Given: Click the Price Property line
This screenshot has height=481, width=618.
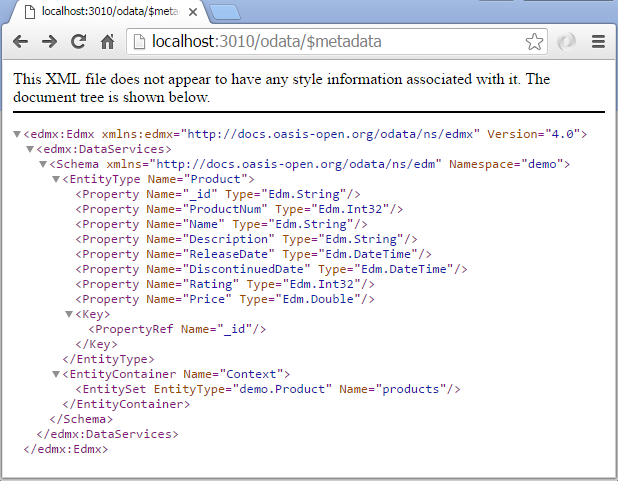Looking at the screenshot, I should click(225, 299).
